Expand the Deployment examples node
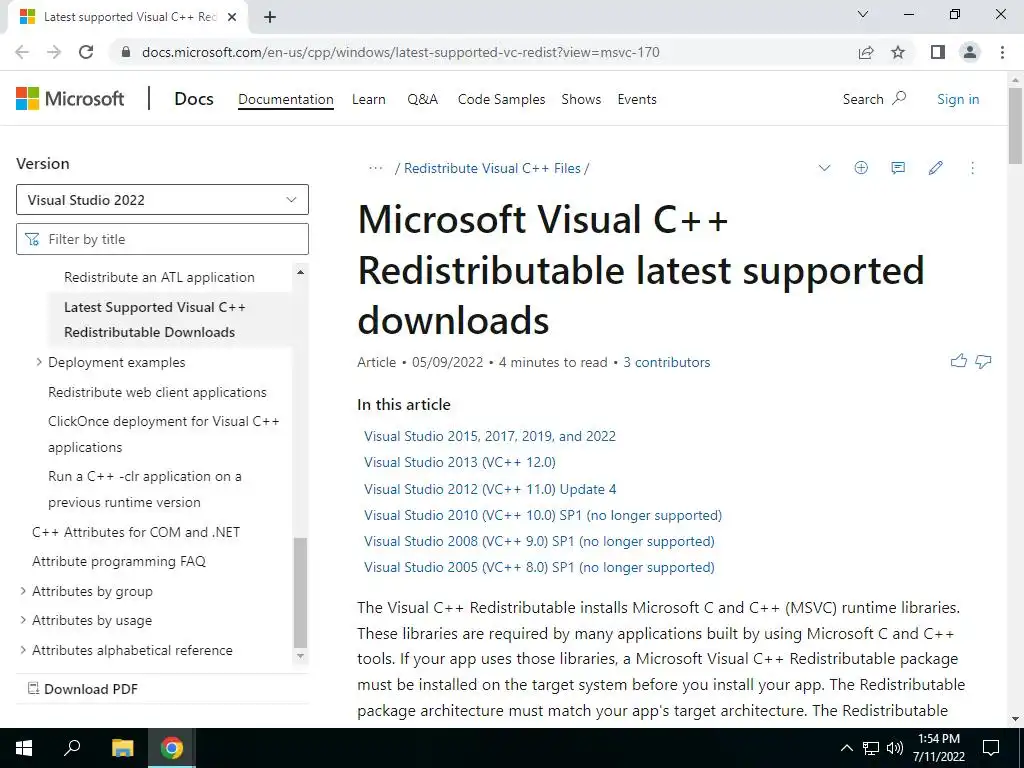Image resolution: width=1024 pixels, height=768 pixels. (x=39, y=362)
